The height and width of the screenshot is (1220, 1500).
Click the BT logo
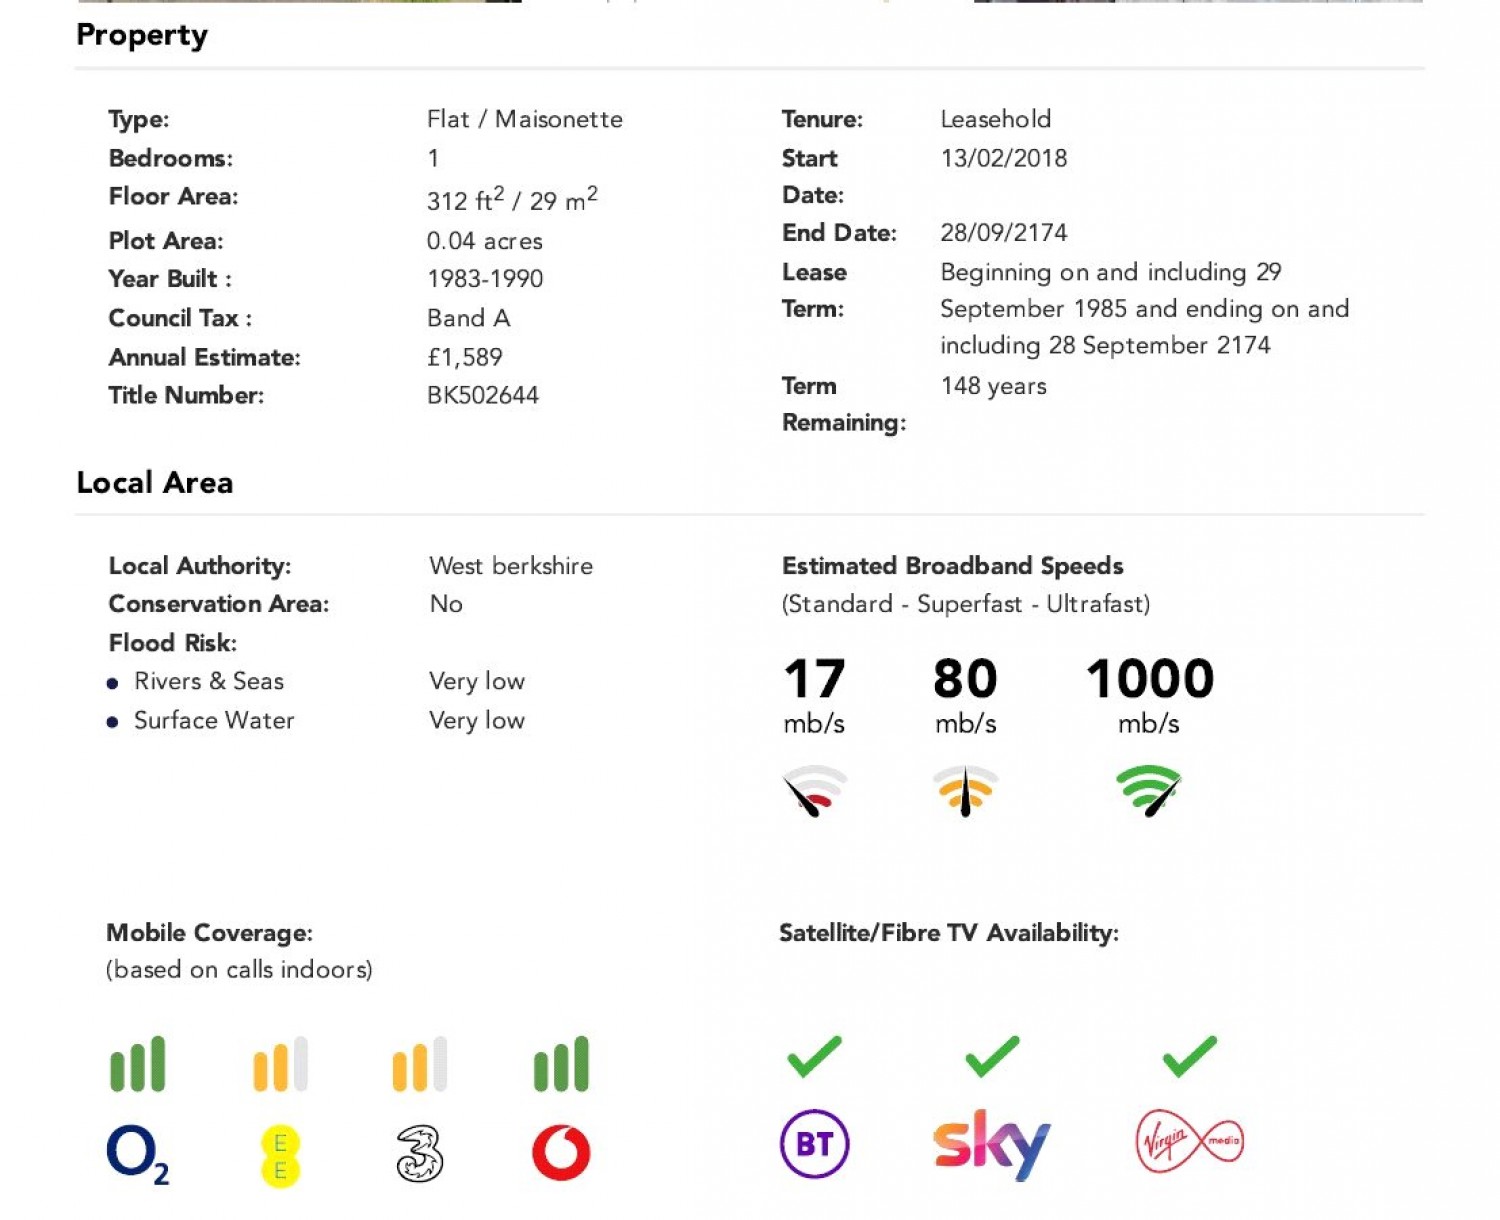[x=814, y=1144]
